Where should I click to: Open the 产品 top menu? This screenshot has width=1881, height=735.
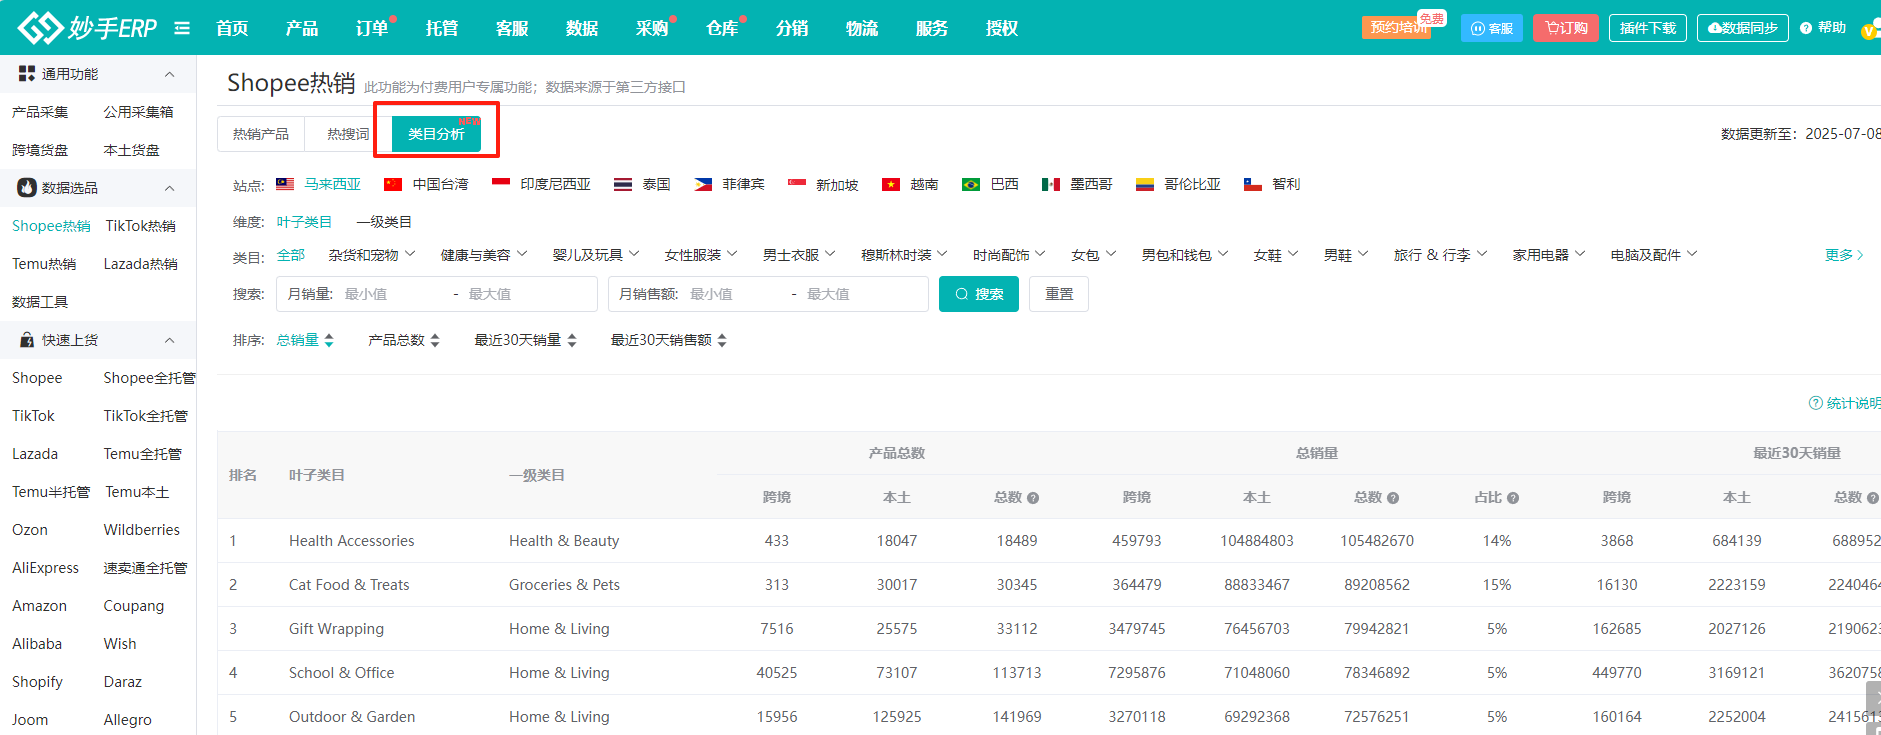point(302,28)
